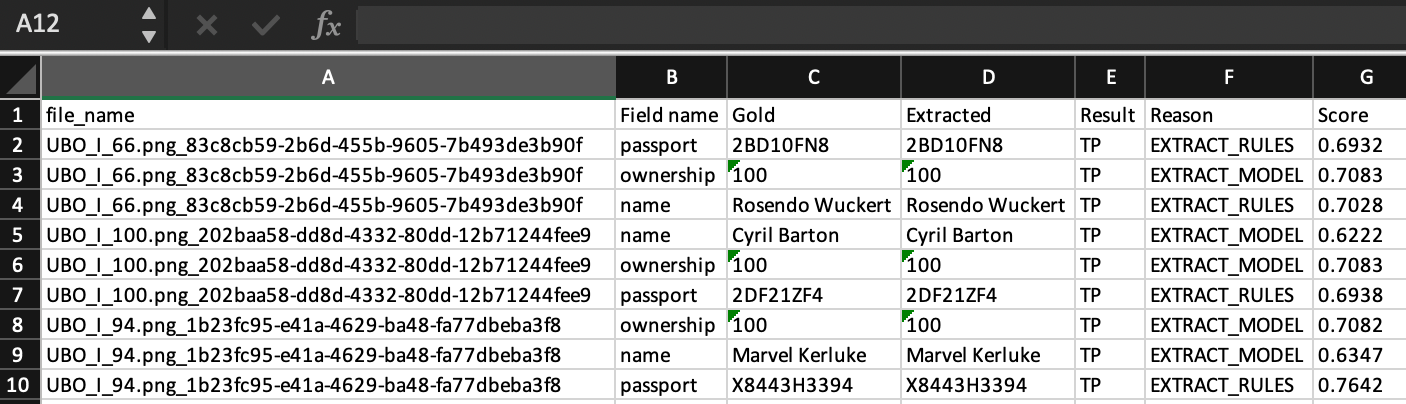The height and width of the screenshot is (404, 1406).
Task: Click the name box up arrow
Action: pos(149,15)
